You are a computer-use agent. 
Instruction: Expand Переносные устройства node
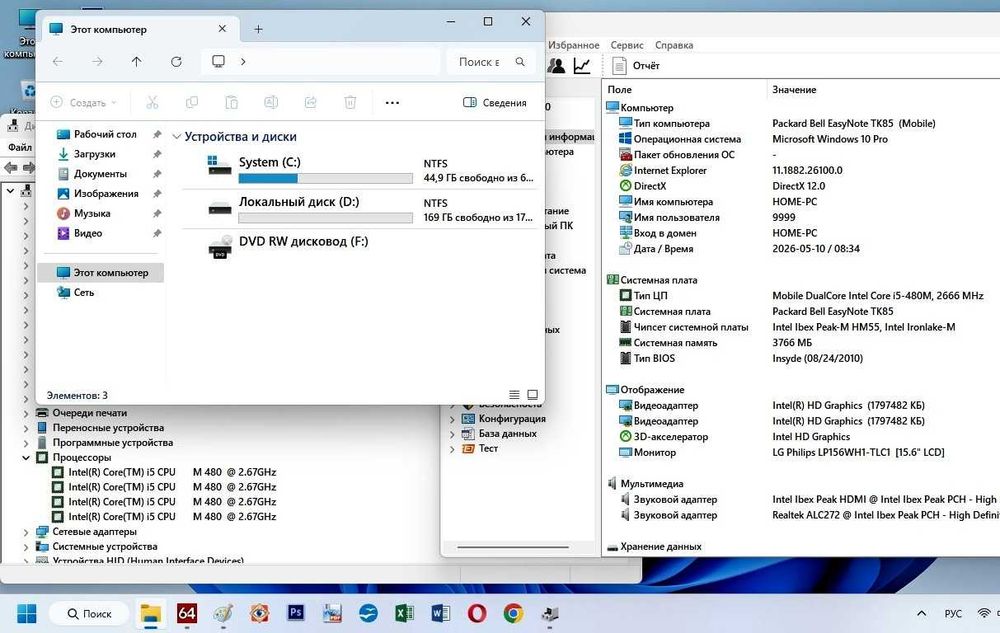pos(26,428)
